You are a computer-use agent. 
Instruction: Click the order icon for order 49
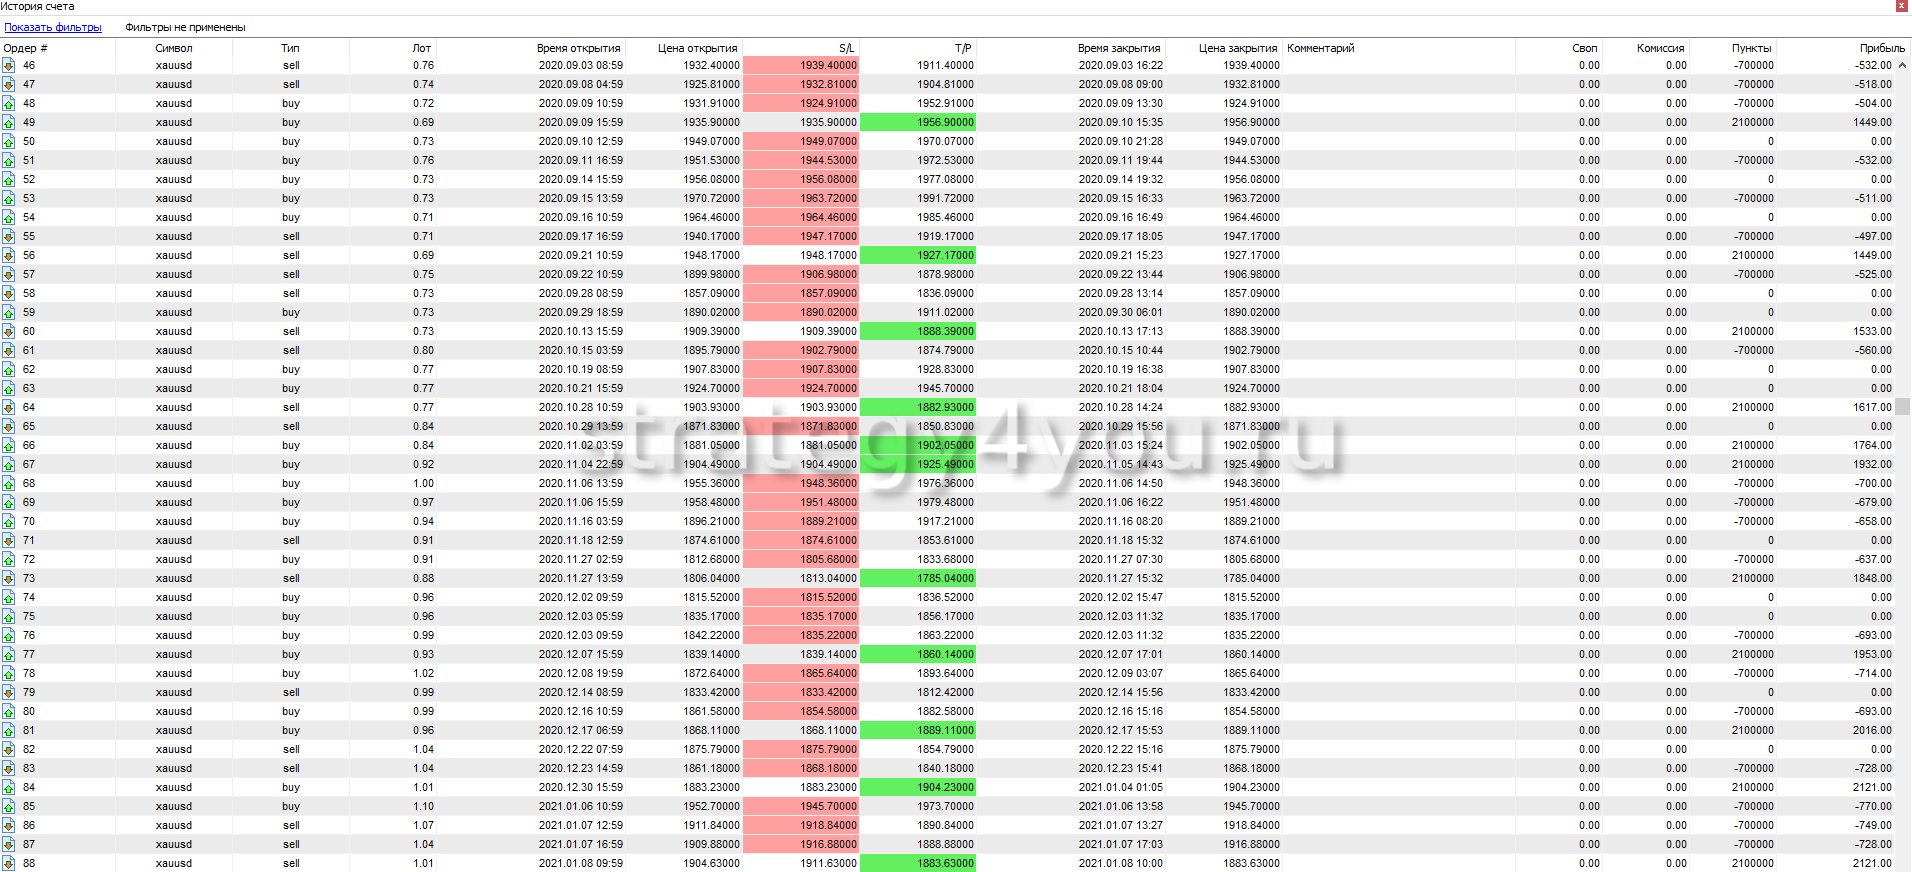(x=8, y=123)
